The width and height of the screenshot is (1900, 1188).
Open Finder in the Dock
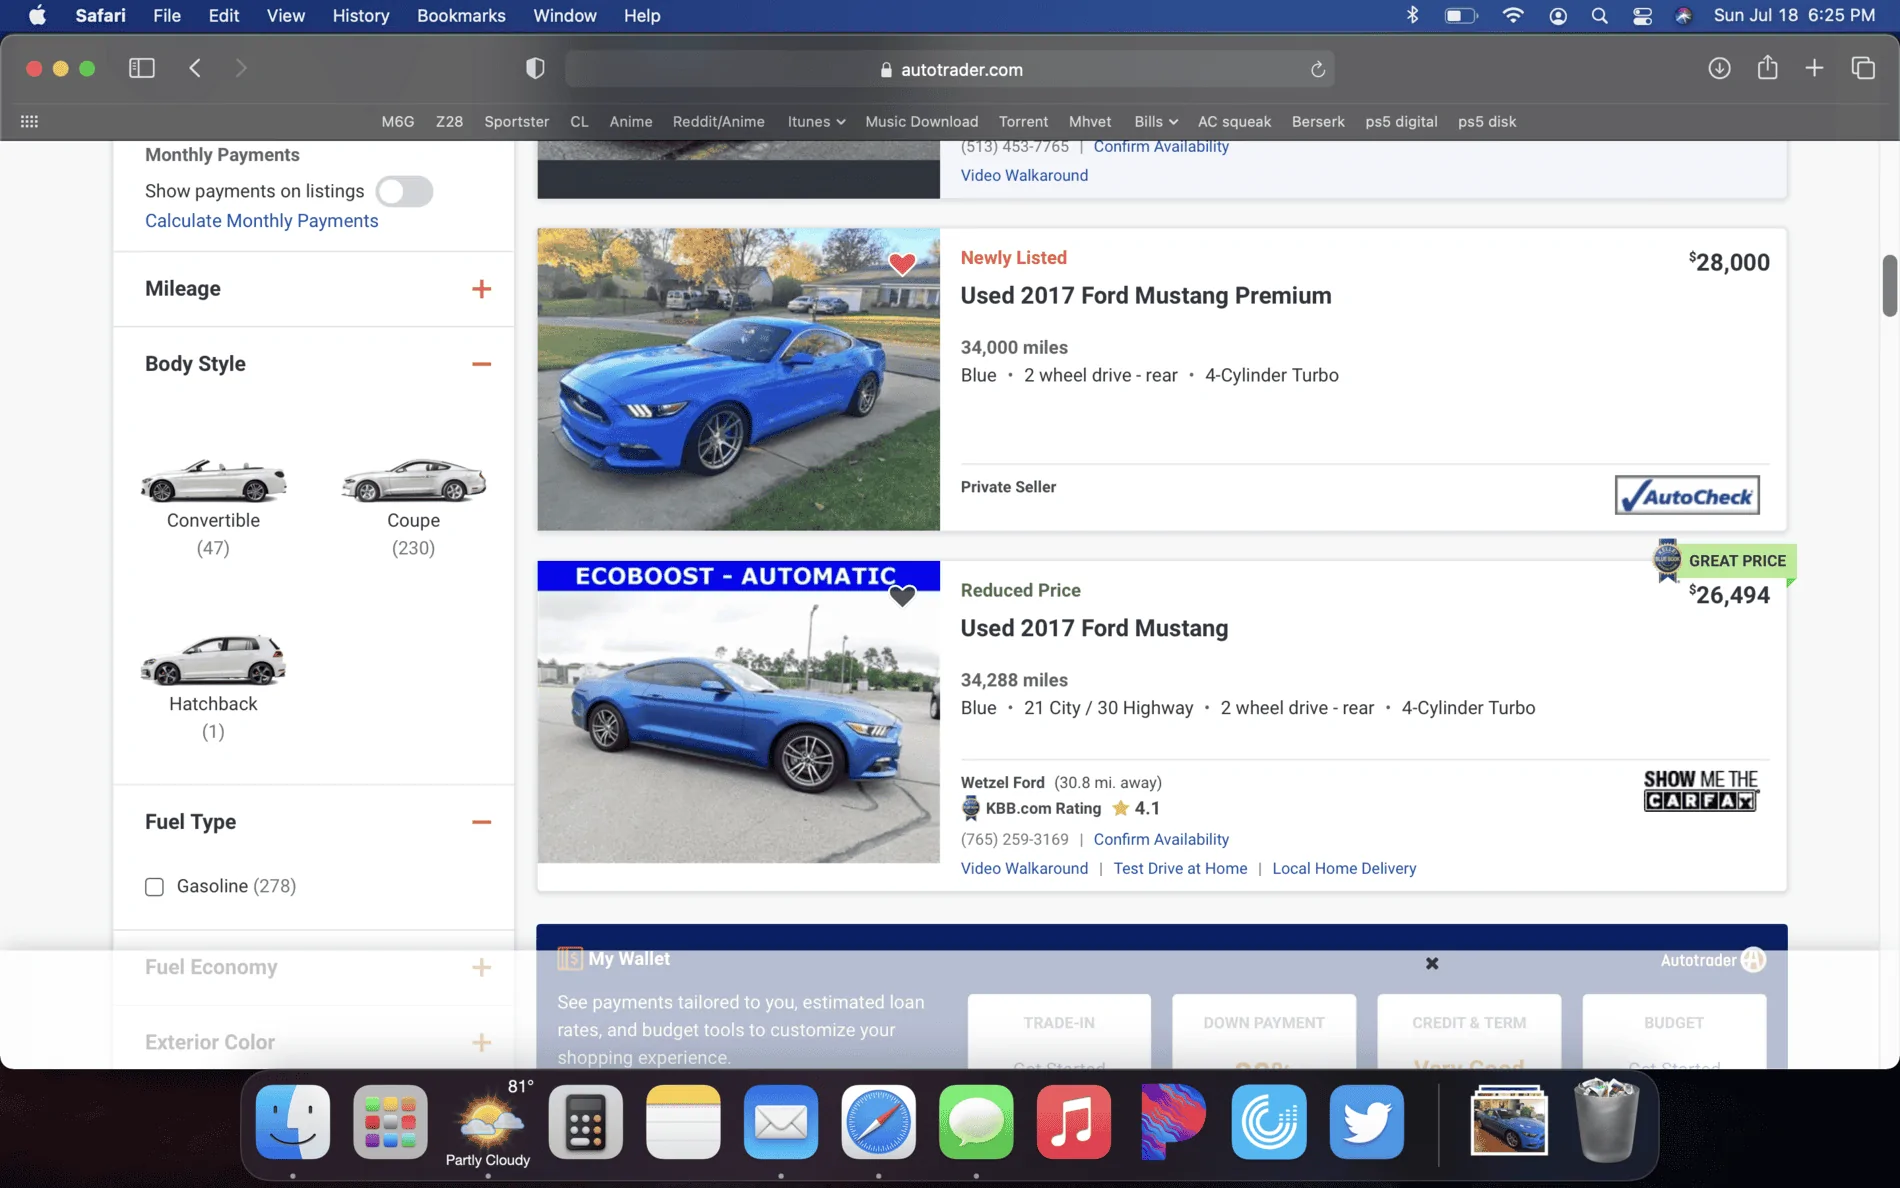pyautogui.click(x=292, y=1122)
